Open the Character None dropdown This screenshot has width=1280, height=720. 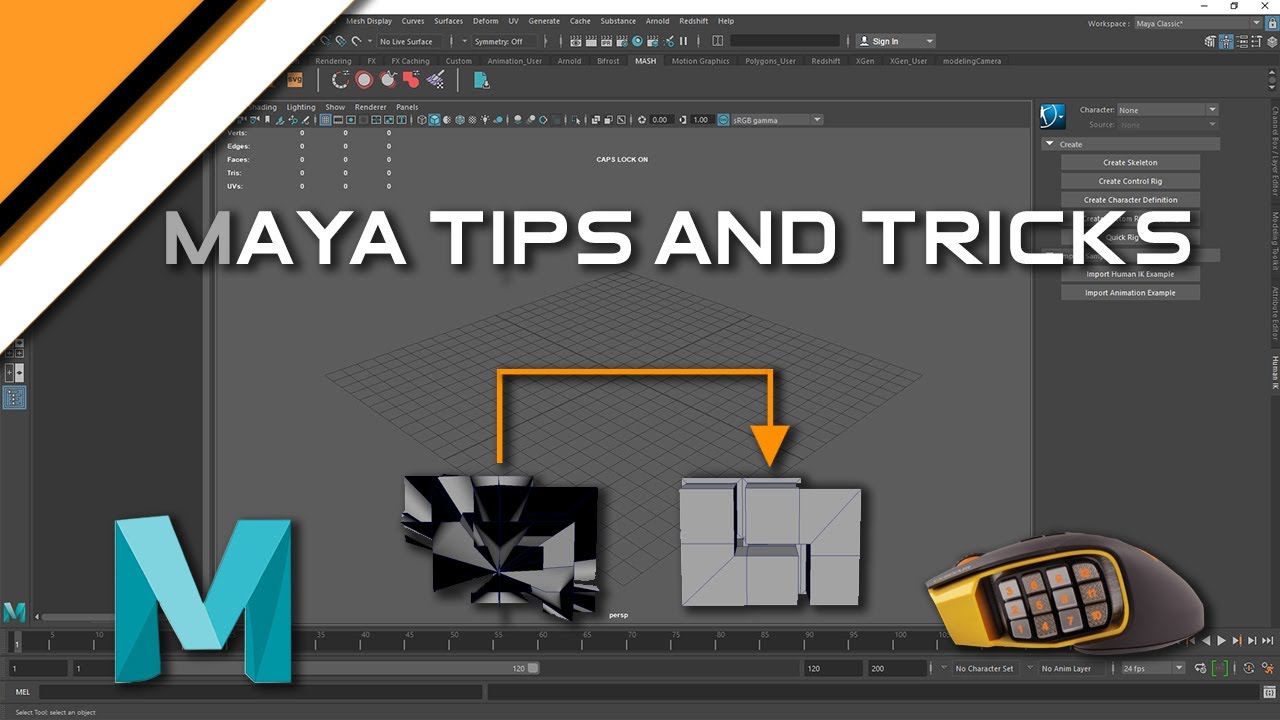(1167, 110)
